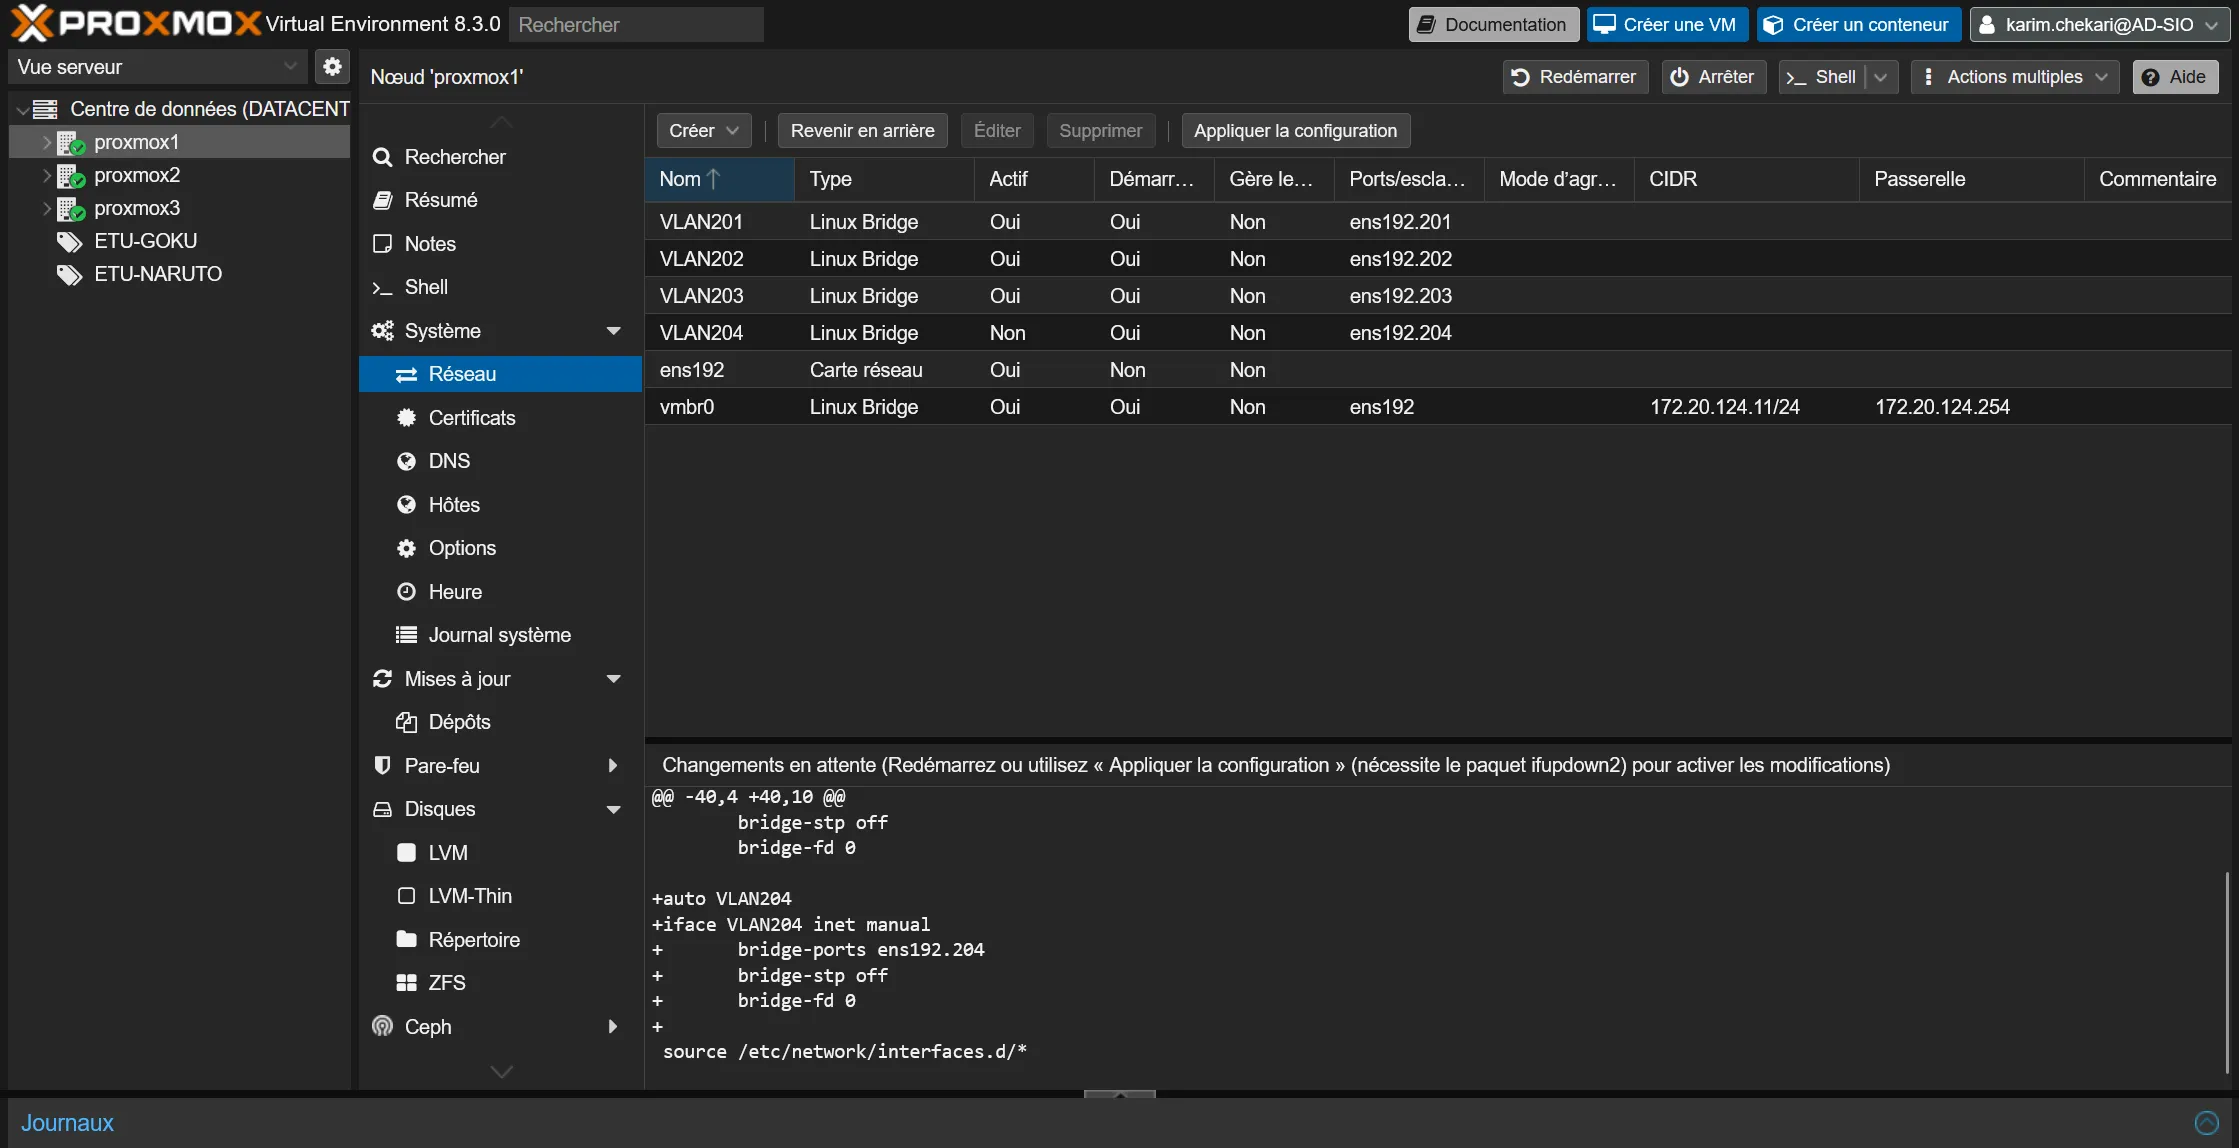Open the Créer dropdown menu
The height and width of the screenshot is (1148, 2239).
click(x=703, y=131)
